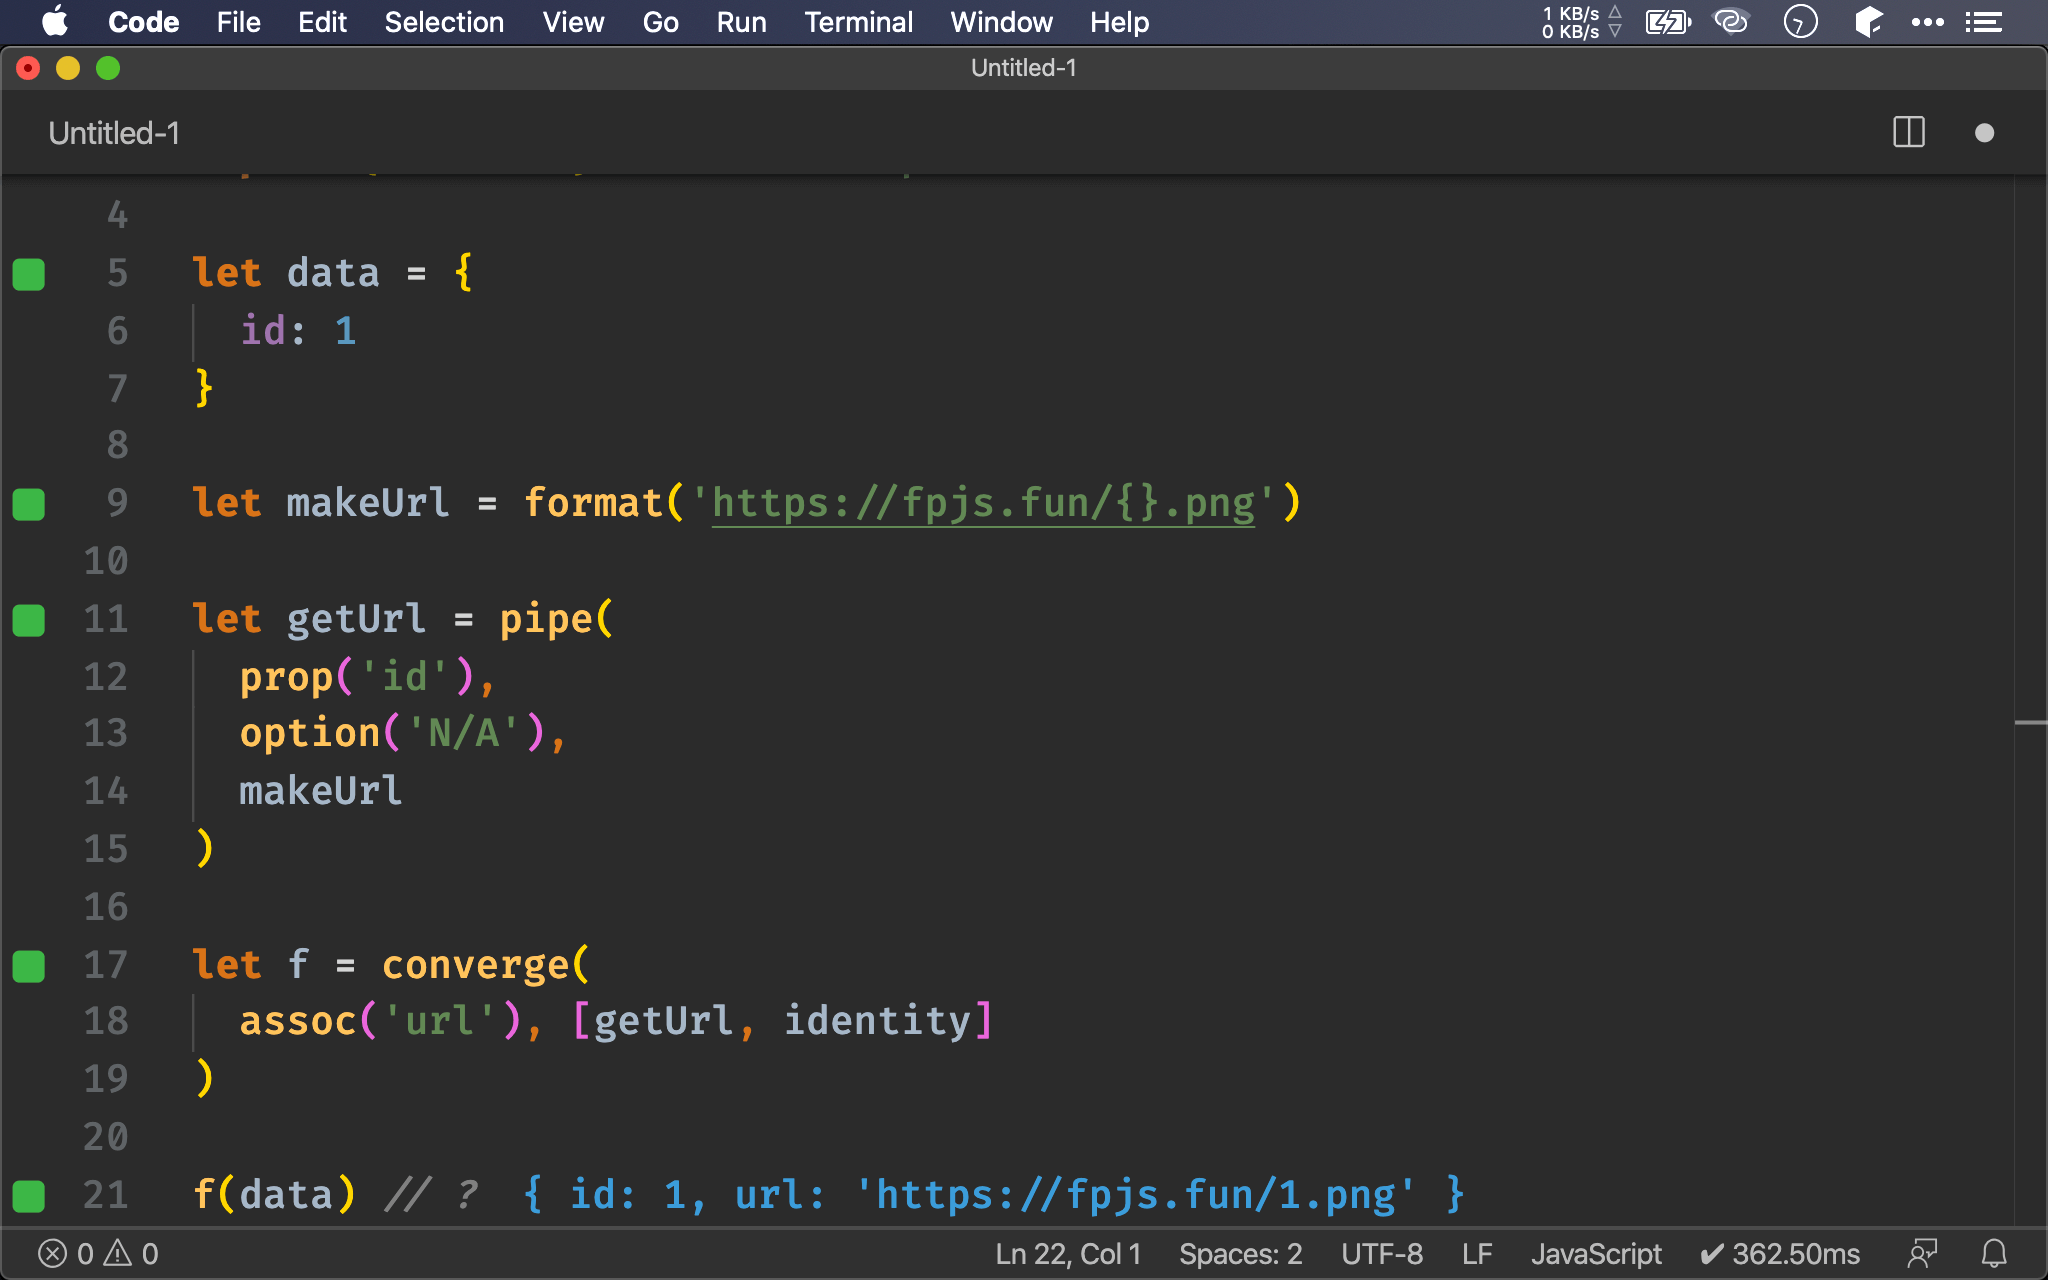Click the 'pipe' function name on line 11

click(546, 619)
